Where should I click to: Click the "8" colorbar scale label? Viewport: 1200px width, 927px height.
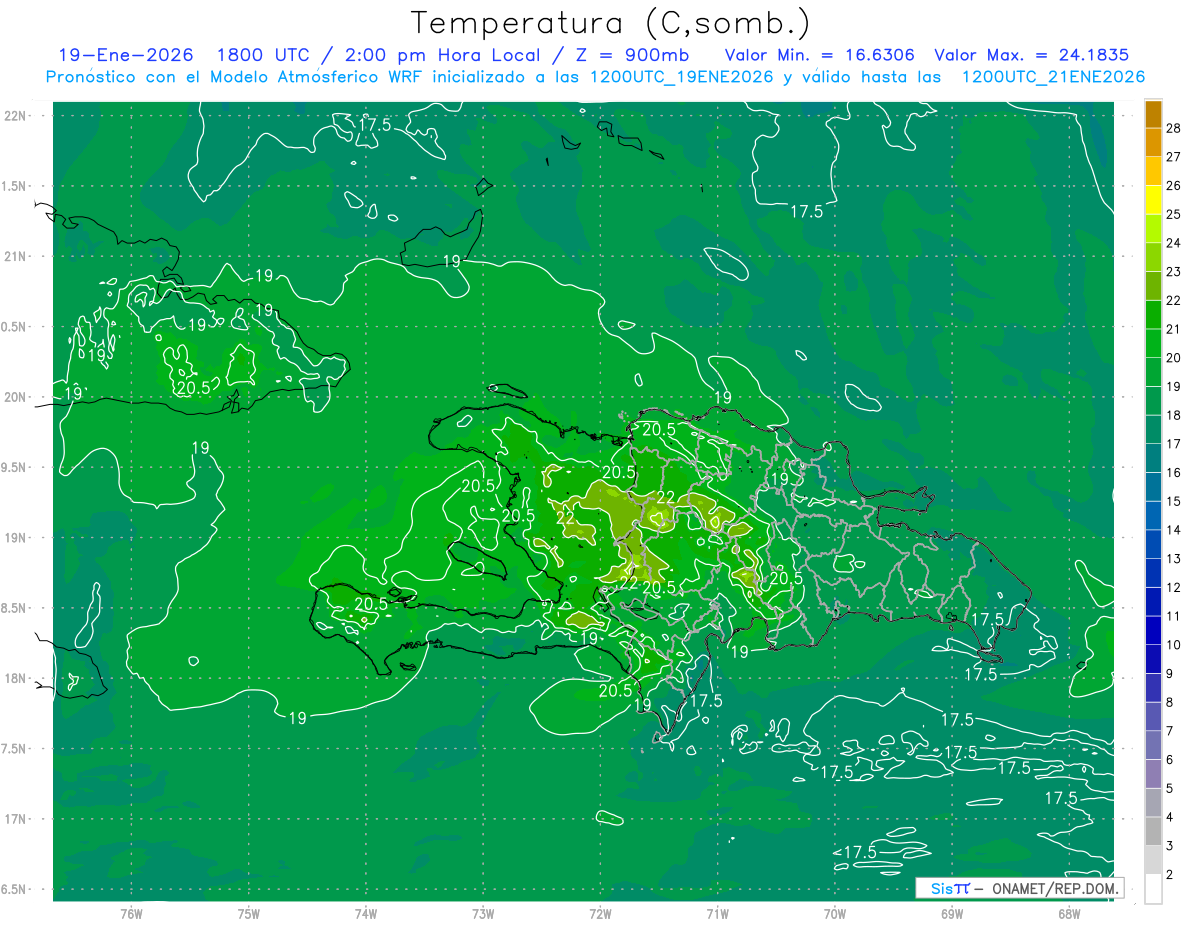click(x=1170, y=703)
